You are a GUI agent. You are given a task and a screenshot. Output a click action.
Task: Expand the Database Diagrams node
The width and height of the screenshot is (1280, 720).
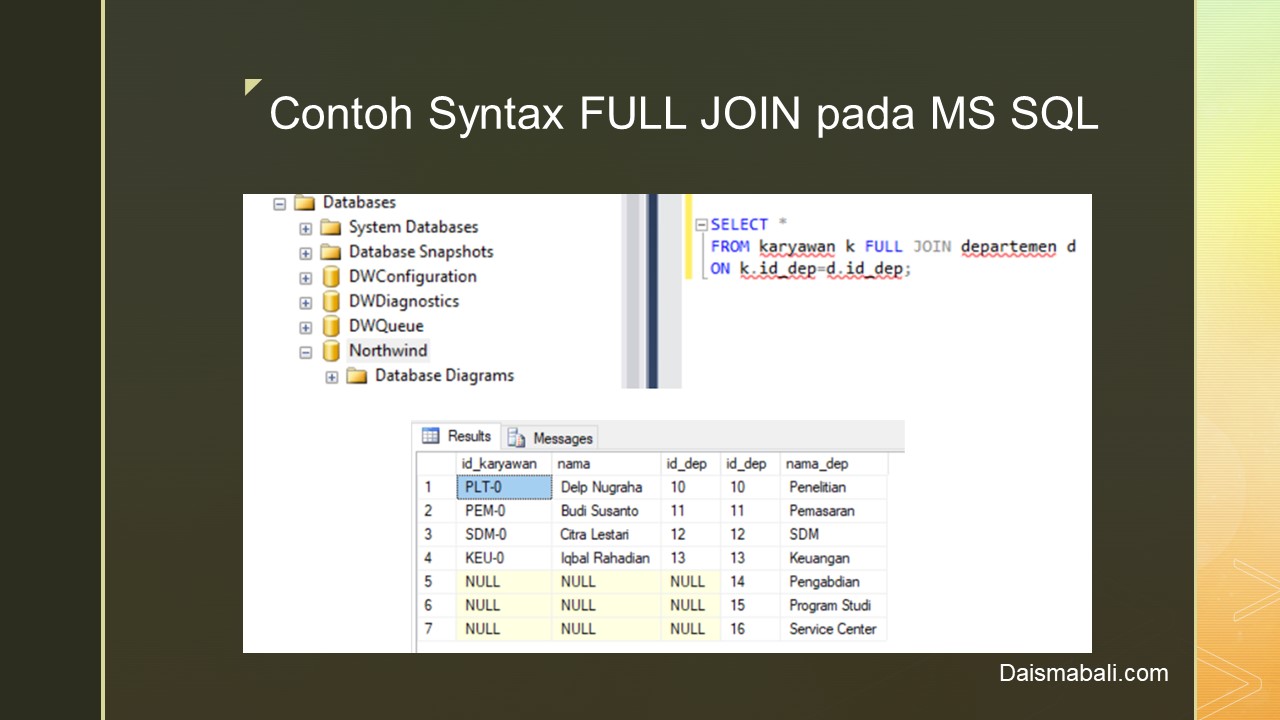point(332,377)
